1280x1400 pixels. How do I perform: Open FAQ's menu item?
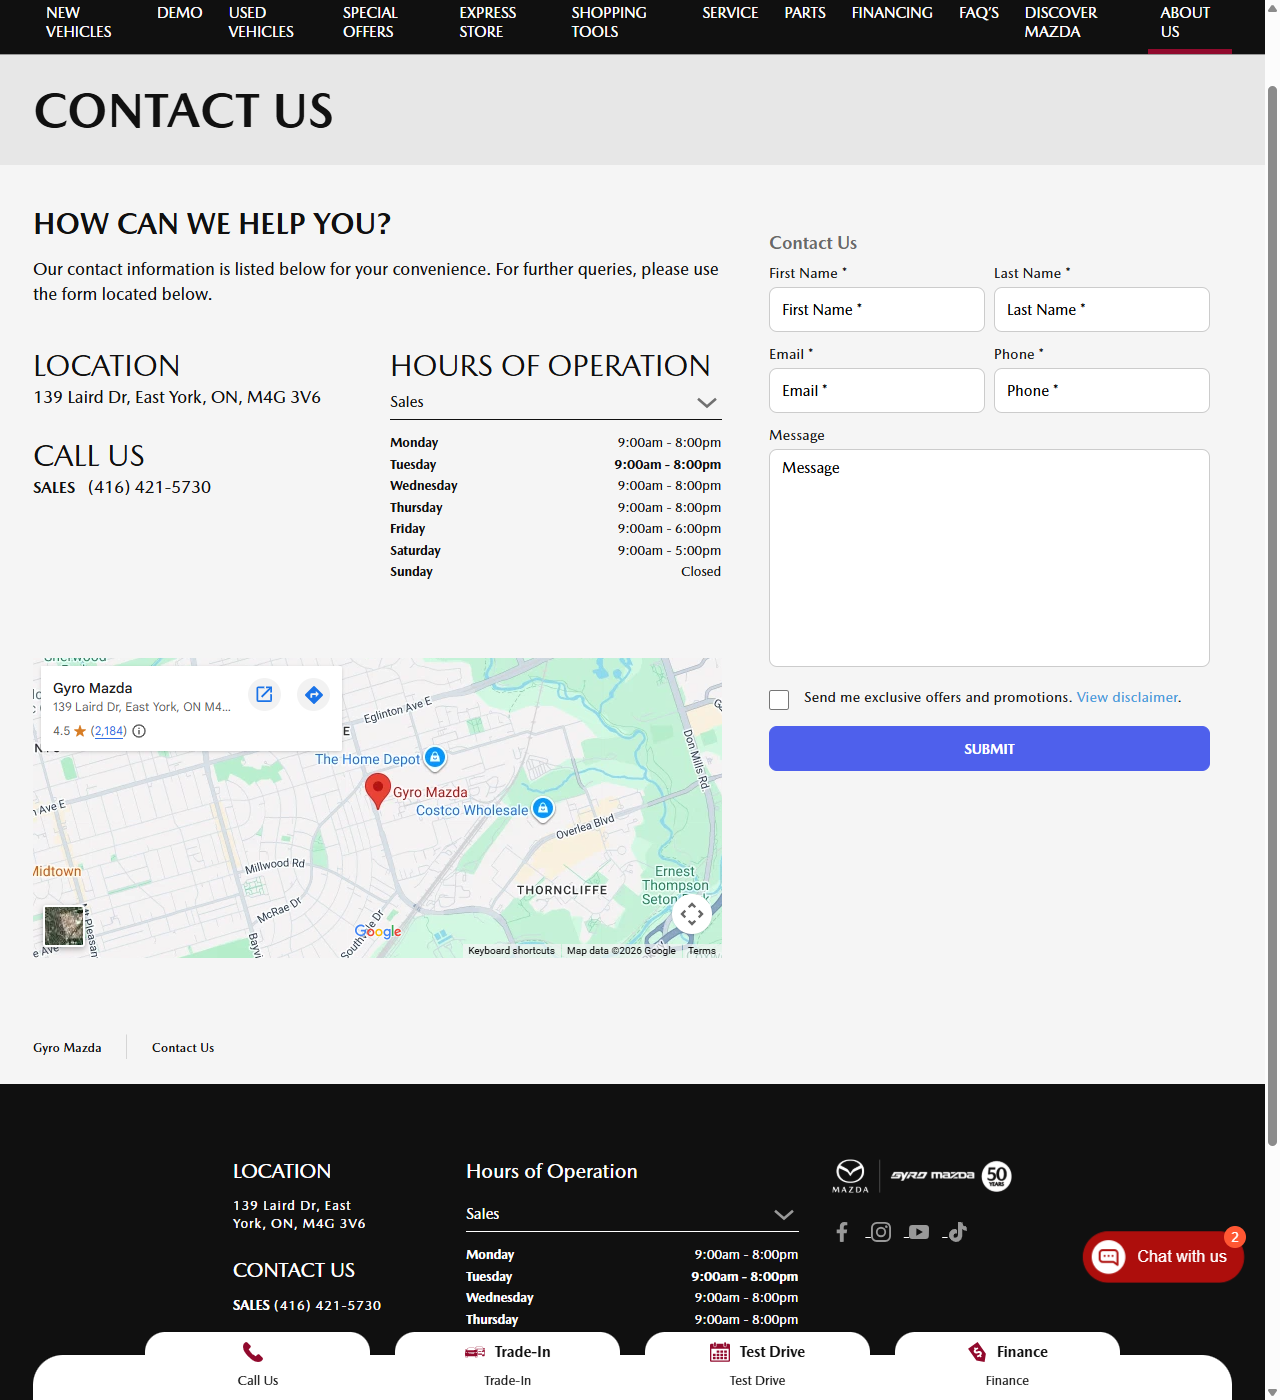979,13
